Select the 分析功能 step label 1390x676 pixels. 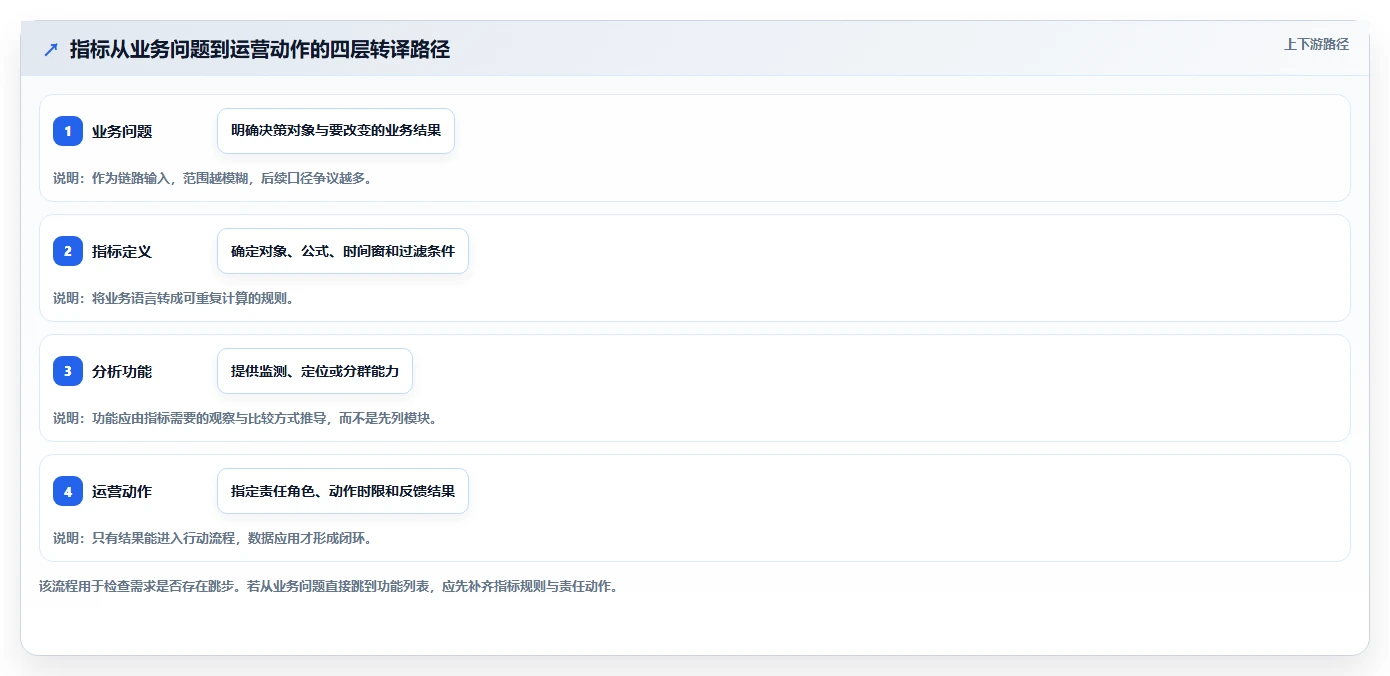(x=122, y=371)
